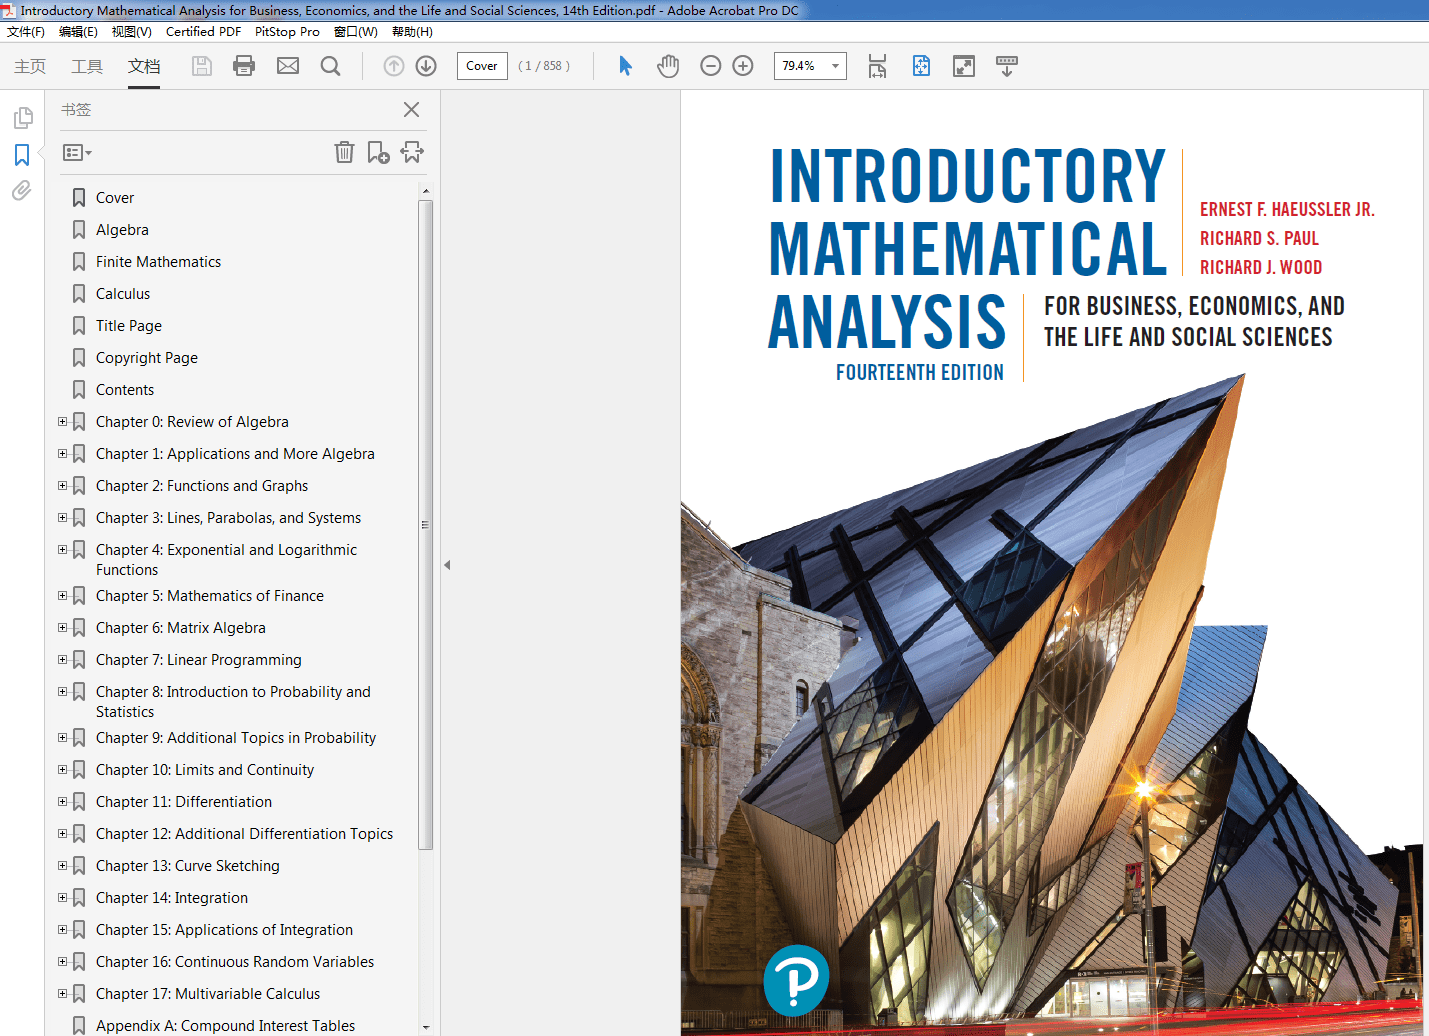Toggle fit-width zoom mode
This screenshot has height=1036, width=1429.
click(877, 66)
